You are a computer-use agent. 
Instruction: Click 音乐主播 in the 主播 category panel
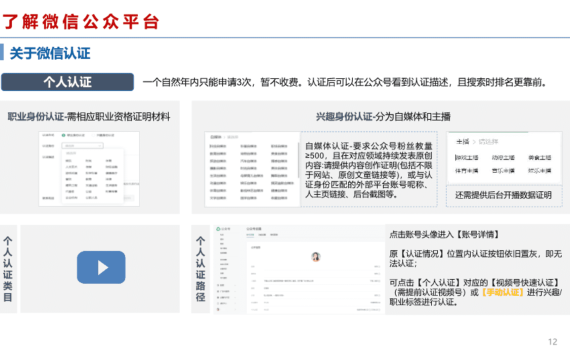tap(503, 170)
